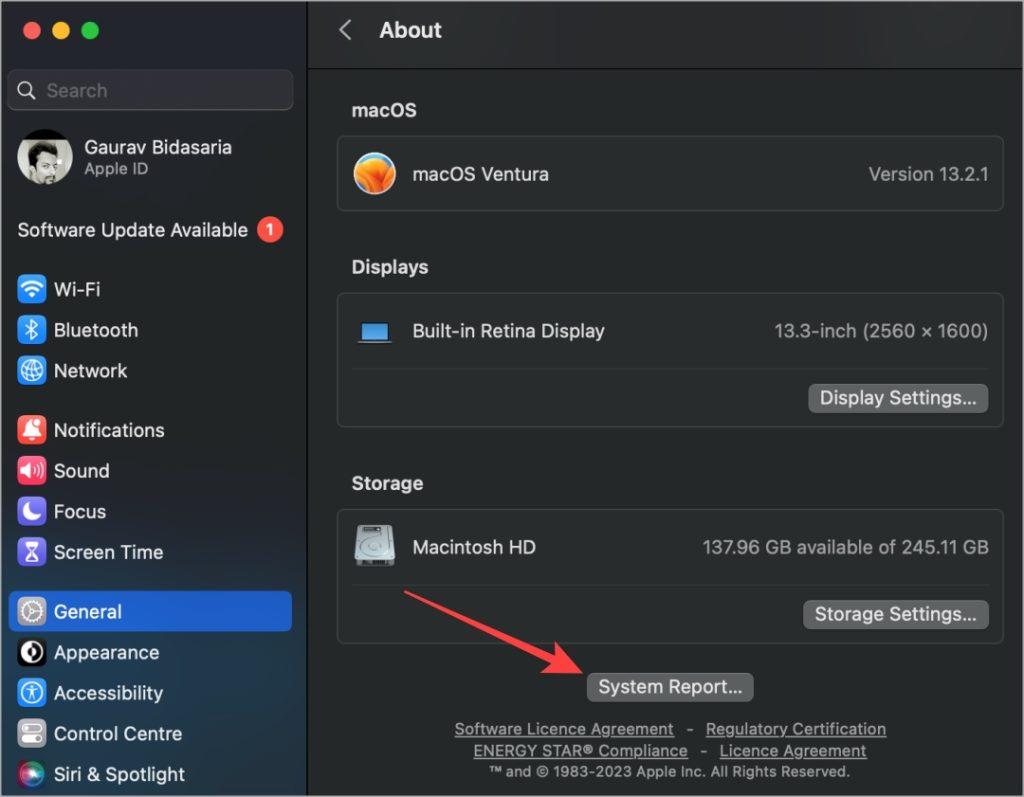The image size is (1024, 797).
Task: Click the macOS Ventura logo icon
Action: 374,174
